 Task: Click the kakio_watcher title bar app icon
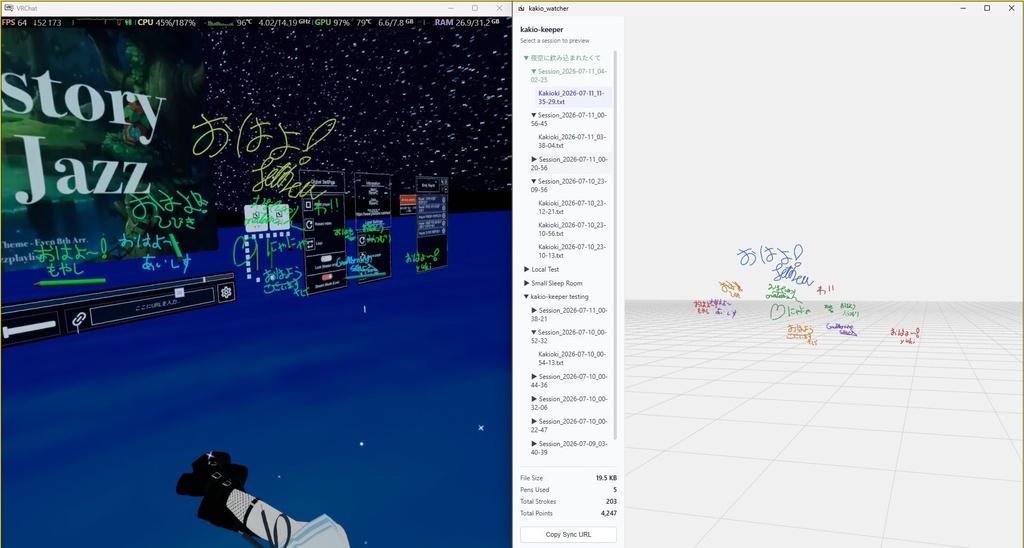pos(521,8)
